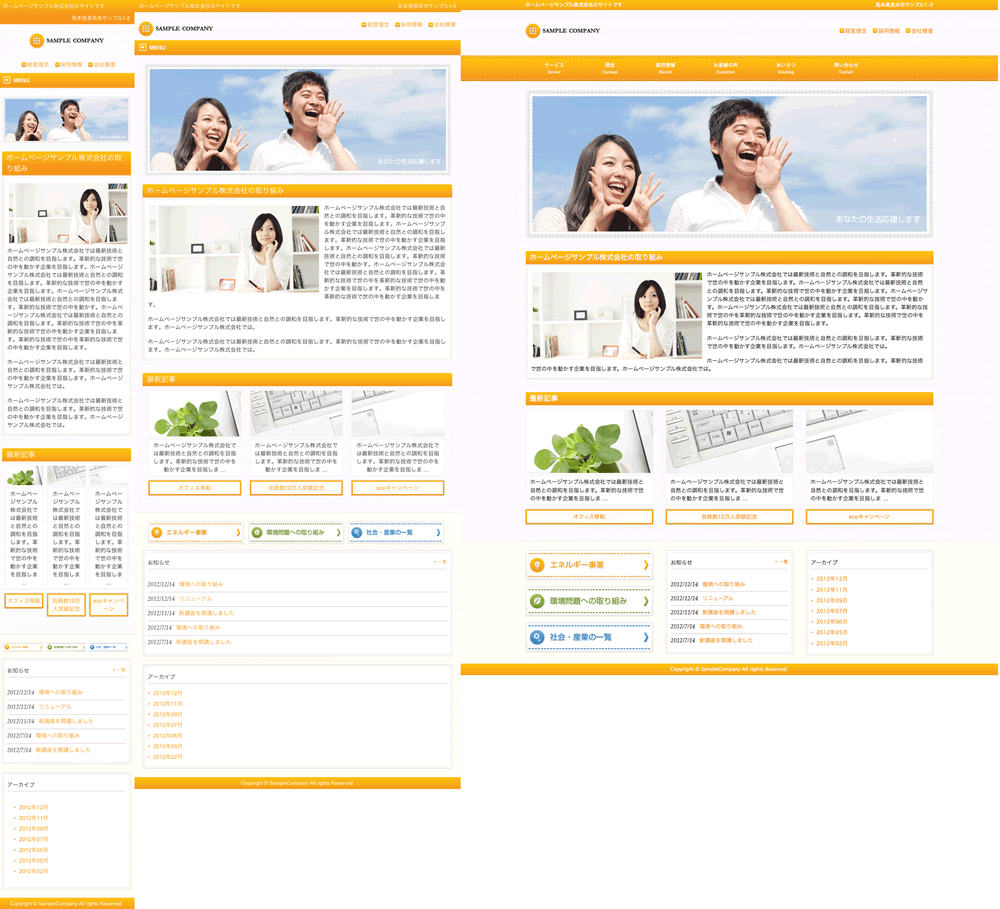Select the 問い合わせ Contact navigation item
Image resolution: width=1000 pixels, height=909 pixels.
click(845, 68)
